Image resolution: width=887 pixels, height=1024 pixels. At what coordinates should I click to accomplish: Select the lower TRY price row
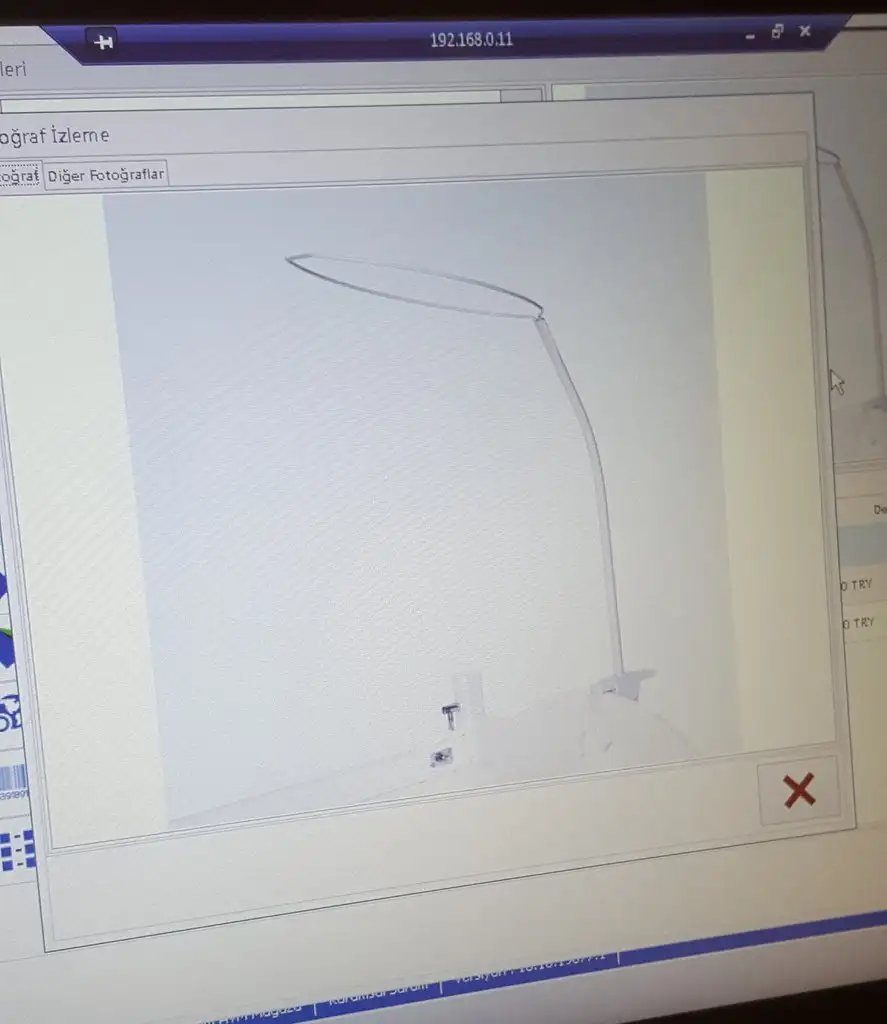863,622
